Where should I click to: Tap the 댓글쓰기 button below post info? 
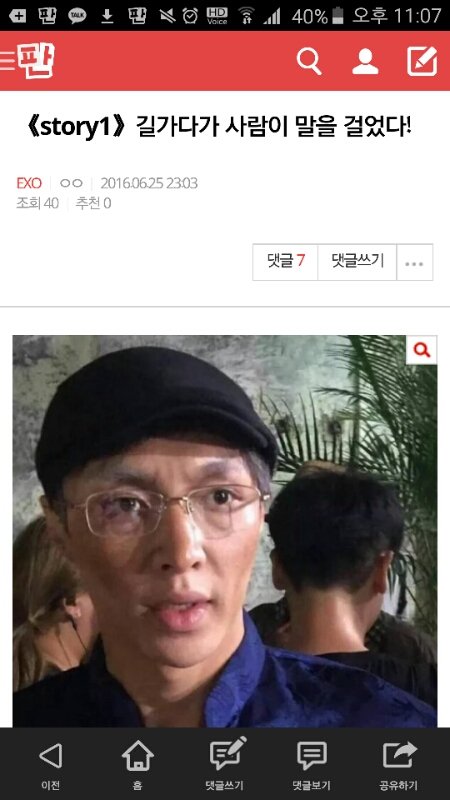(x=357, y=262)
